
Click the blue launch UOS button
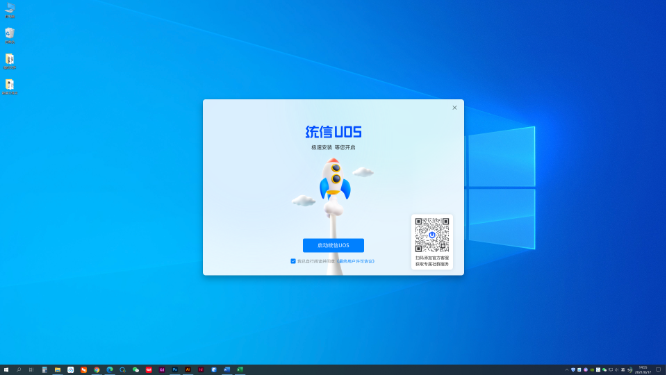[x=333, y=245]
